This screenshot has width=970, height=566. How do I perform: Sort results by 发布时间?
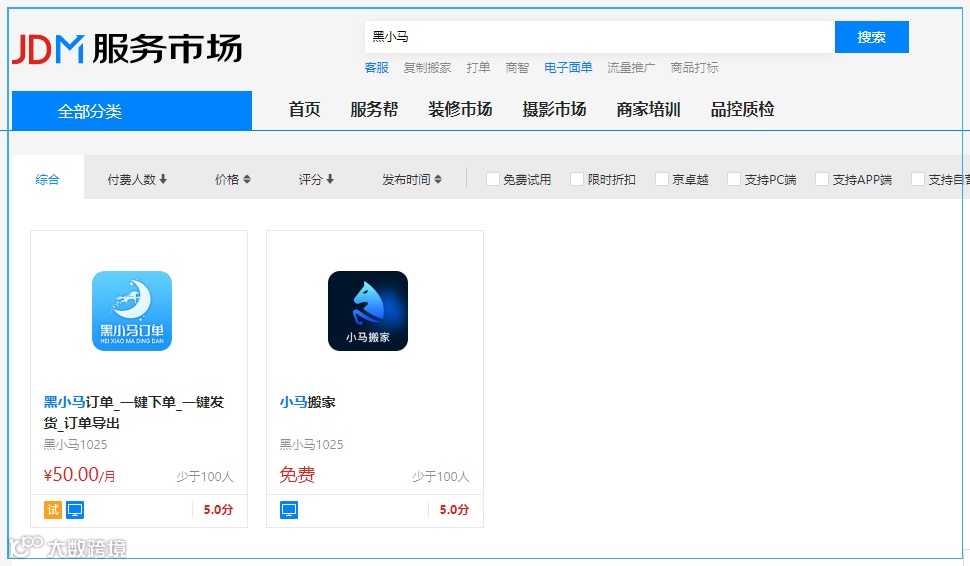coord(412,179)
